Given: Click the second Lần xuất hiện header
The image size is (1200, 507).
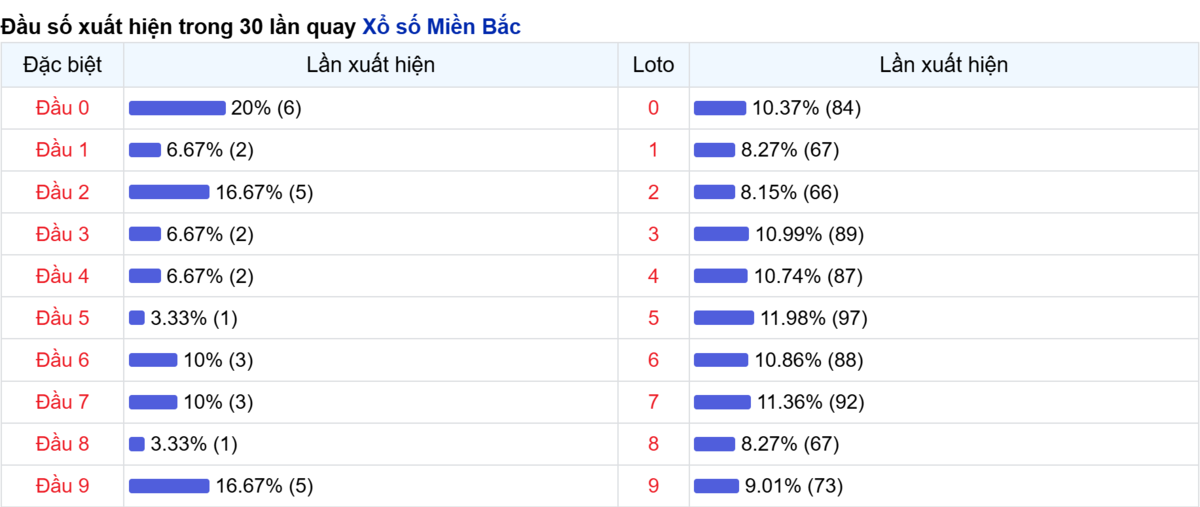Looking at the screenshot, I should coord(944,65).
